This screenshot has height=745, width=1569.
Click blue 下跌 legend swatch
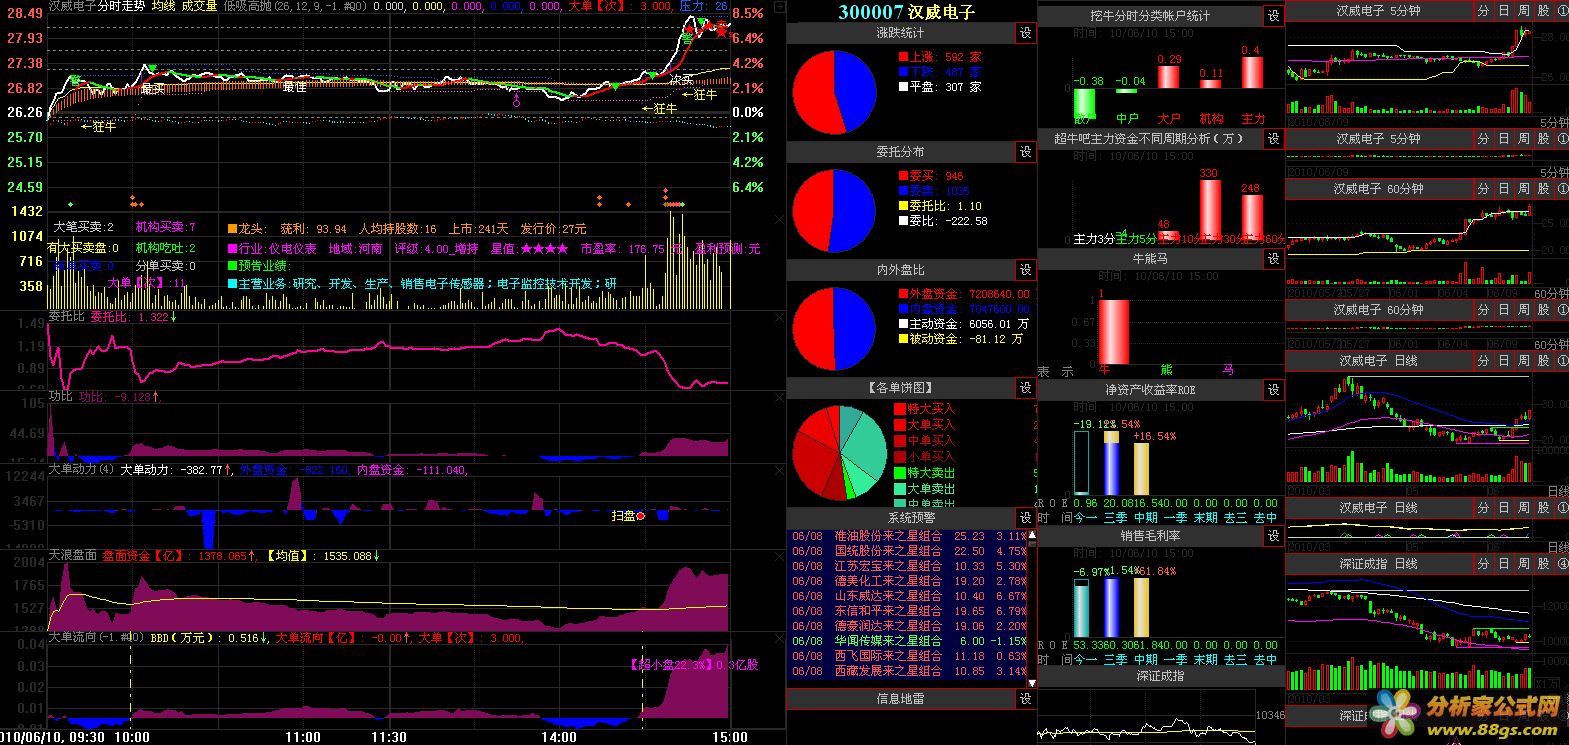point(903,72)
